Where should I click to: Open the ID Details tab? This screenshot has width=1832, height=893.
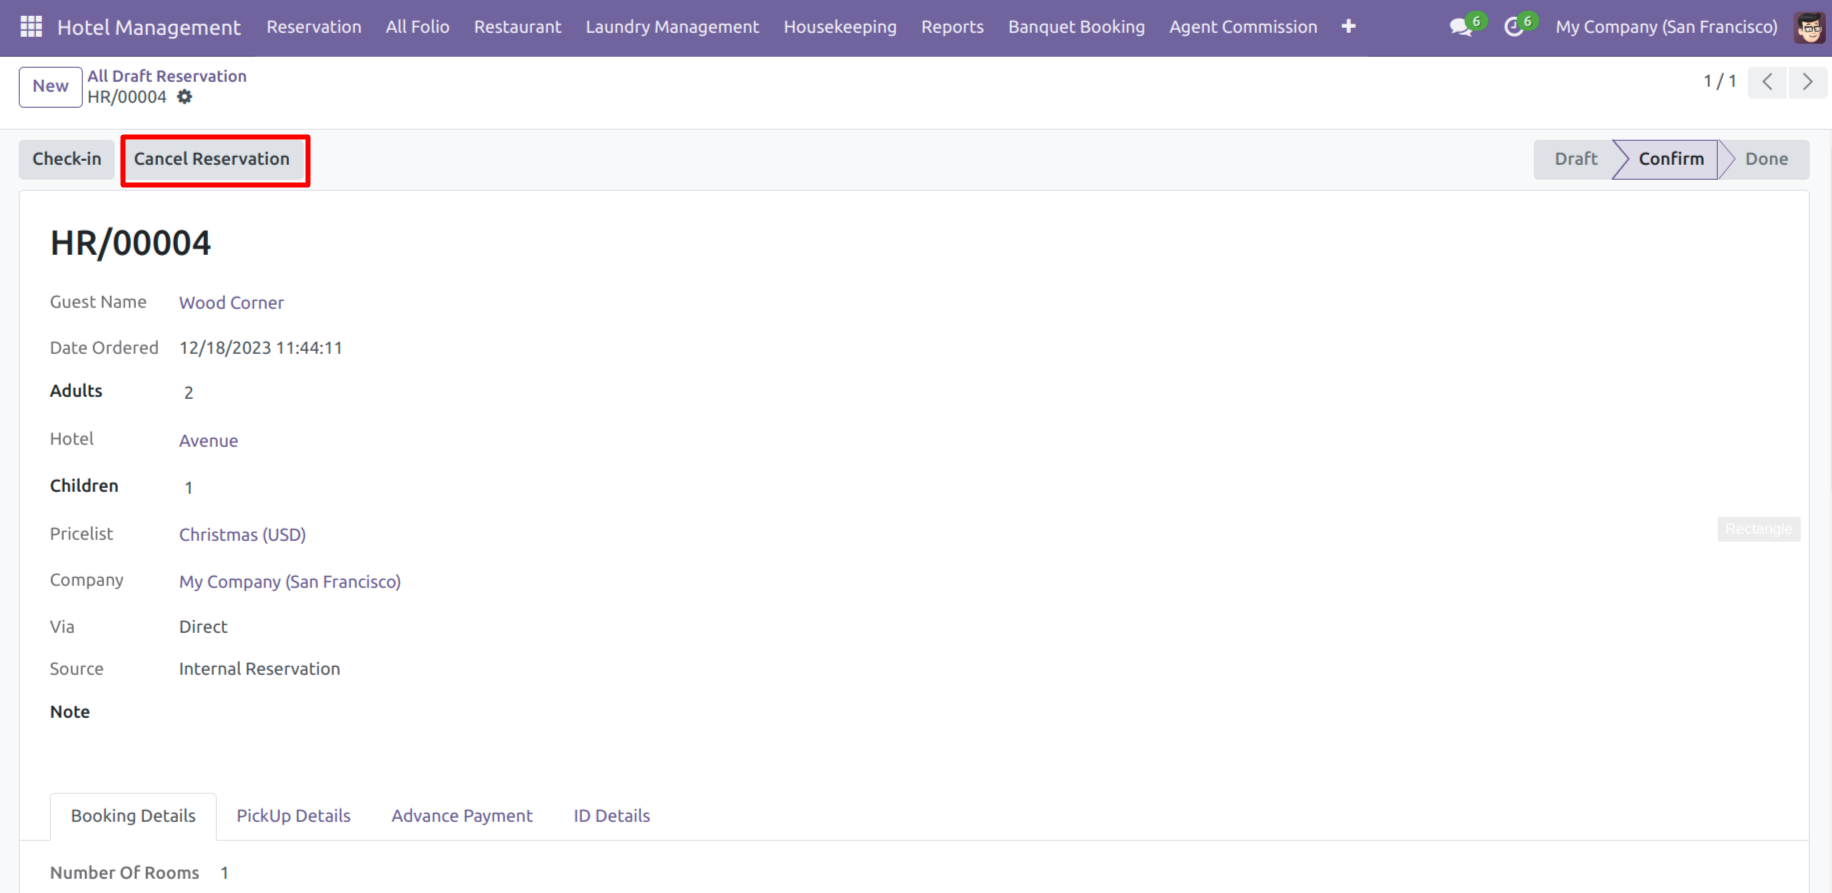(611, 816)
